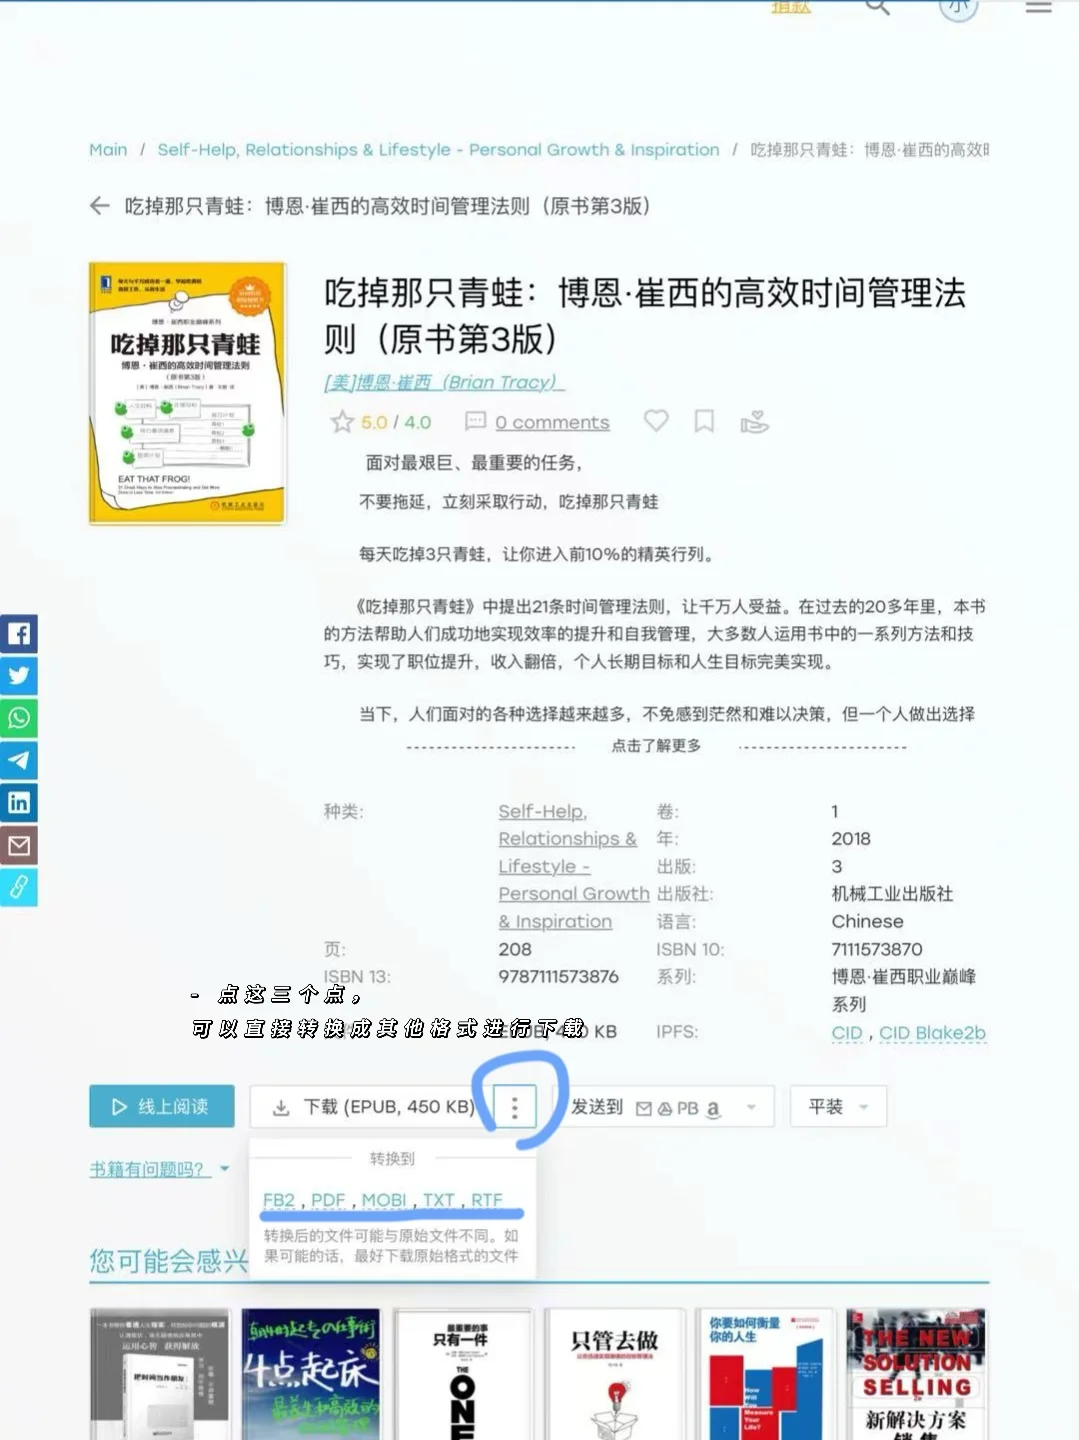Click ISBN 13 value 9787111573876
The height and width of the screenshot is (1440, 1079).
point(558,977)
